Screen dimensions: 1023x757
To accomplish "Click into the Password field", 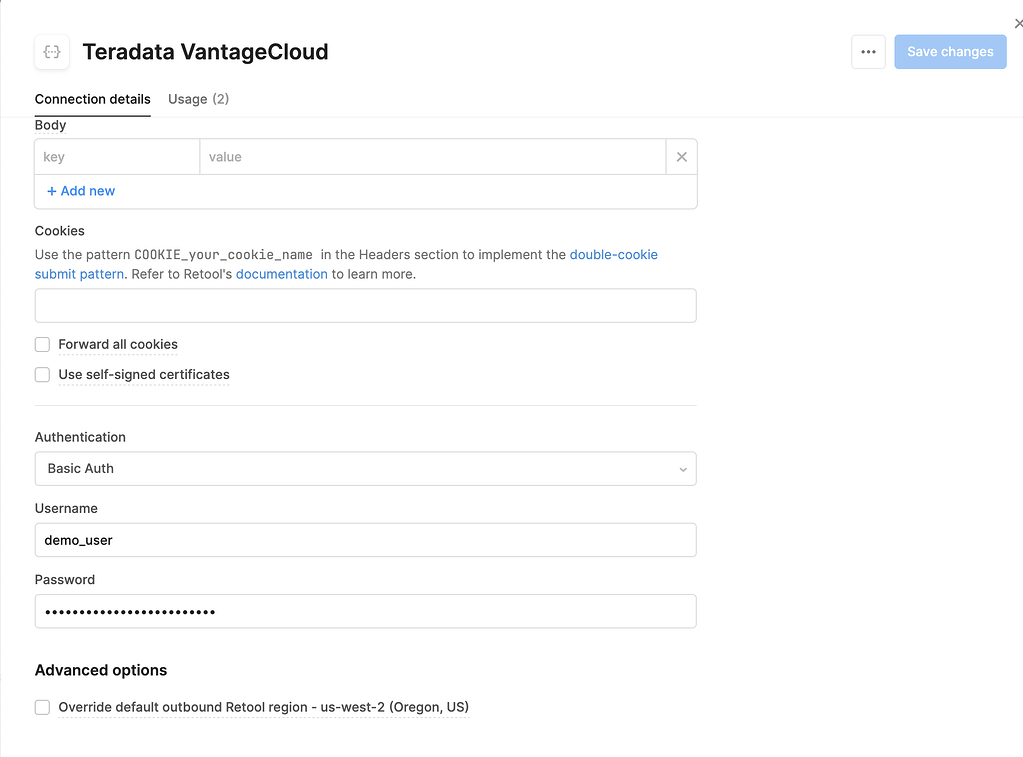I will point(365,612).
